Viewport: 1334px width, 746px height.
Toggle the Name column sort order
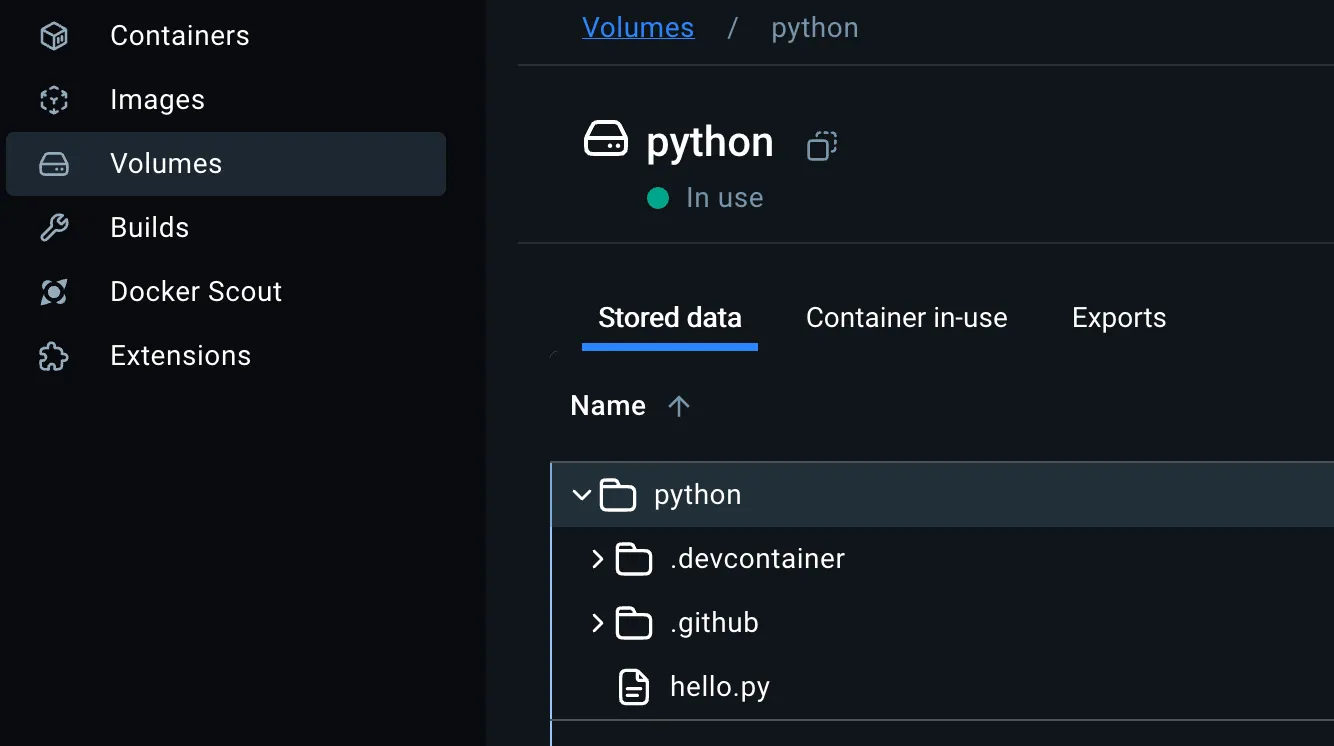[679, 405]
